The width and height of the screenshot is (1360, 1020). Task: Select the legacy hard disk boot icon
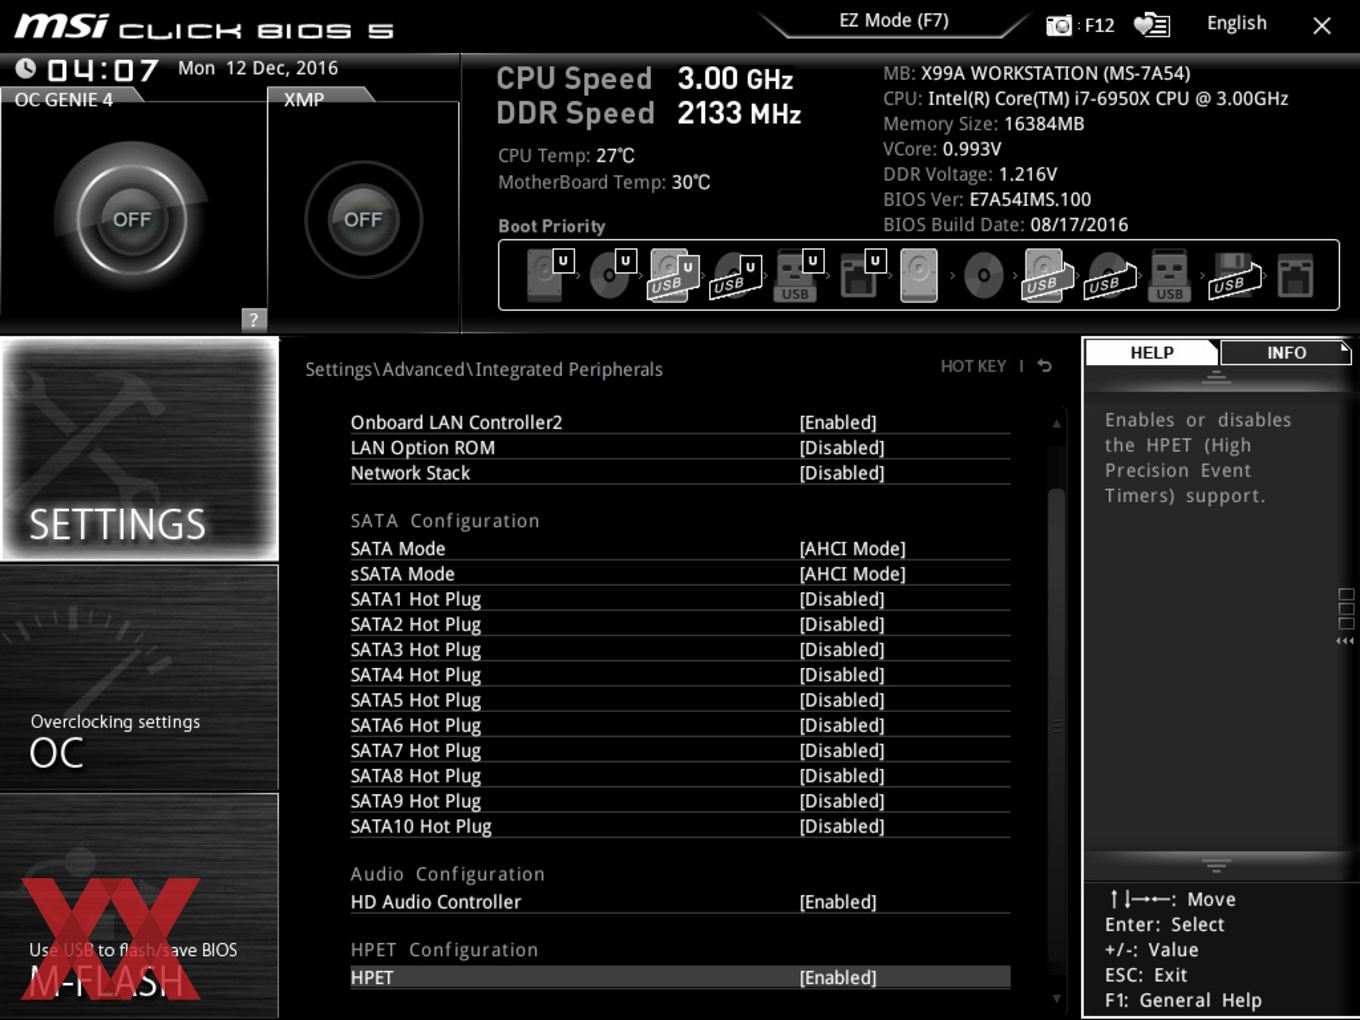[x=919, y=275]
